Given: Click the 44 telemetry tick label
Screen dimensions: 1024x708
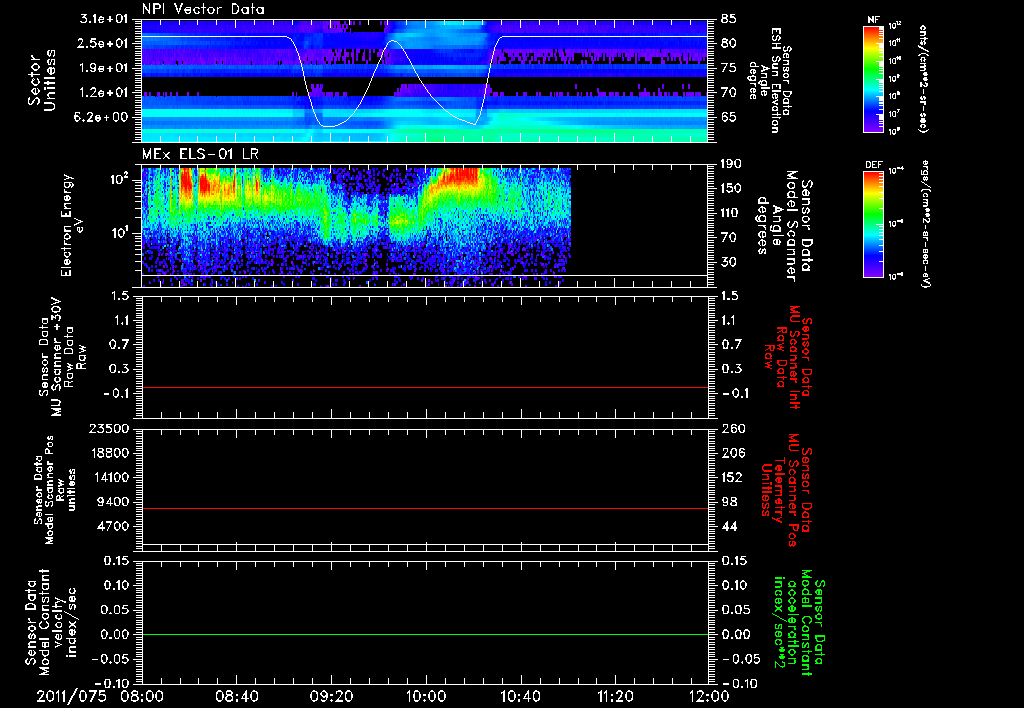Looking at the screenshot, I should click(729, 526).
